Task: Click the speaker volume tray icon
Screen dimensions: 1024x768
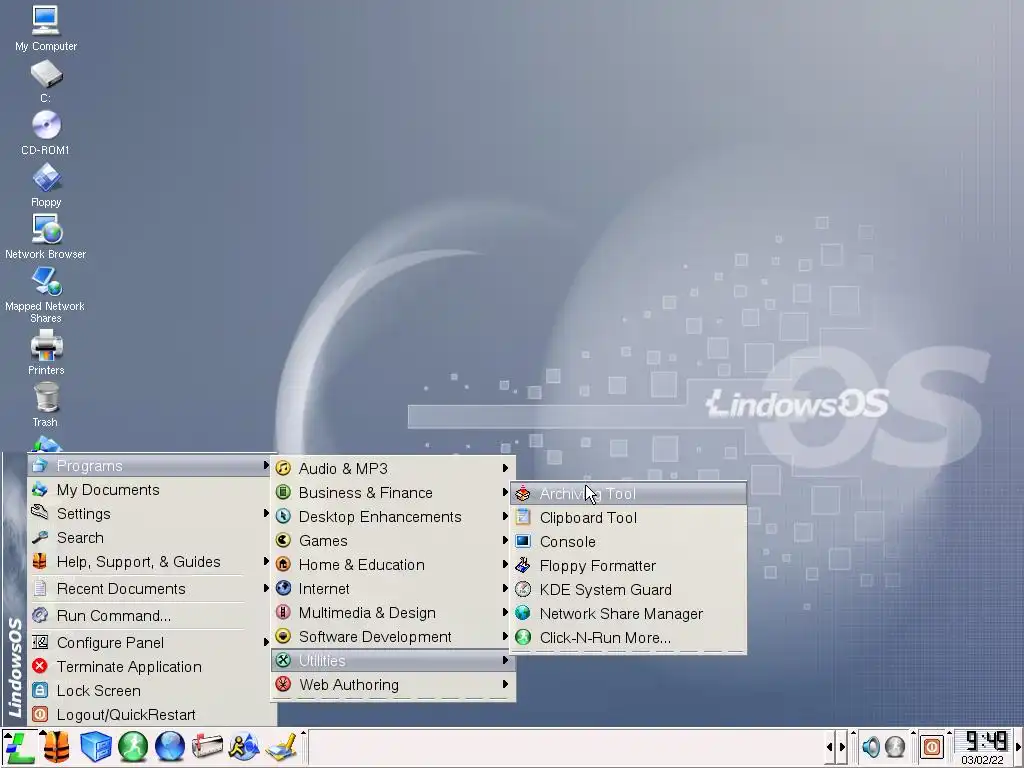Action: (871, 746)
